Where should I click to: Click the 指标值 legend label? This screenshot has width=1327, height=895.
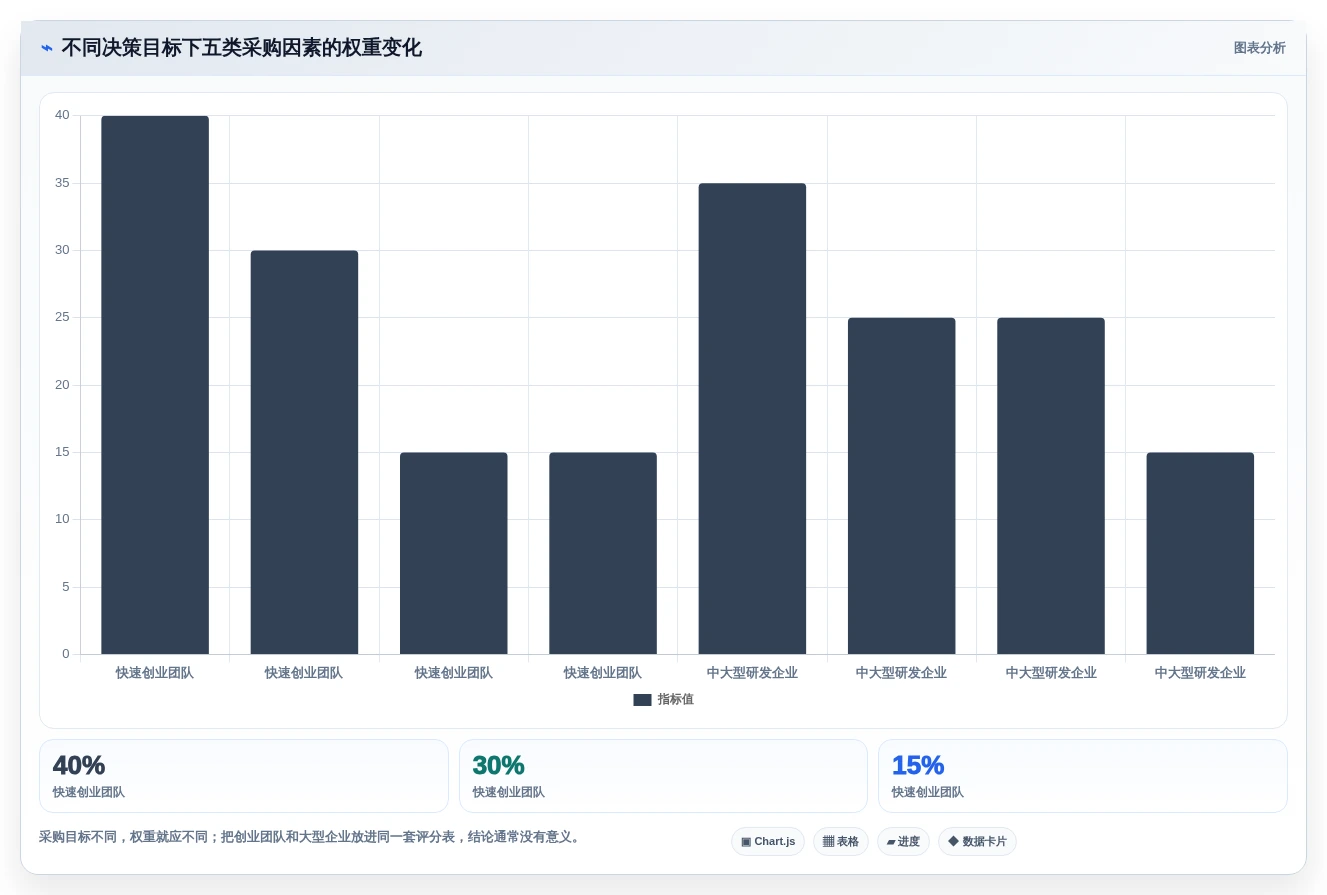[676, 700]
